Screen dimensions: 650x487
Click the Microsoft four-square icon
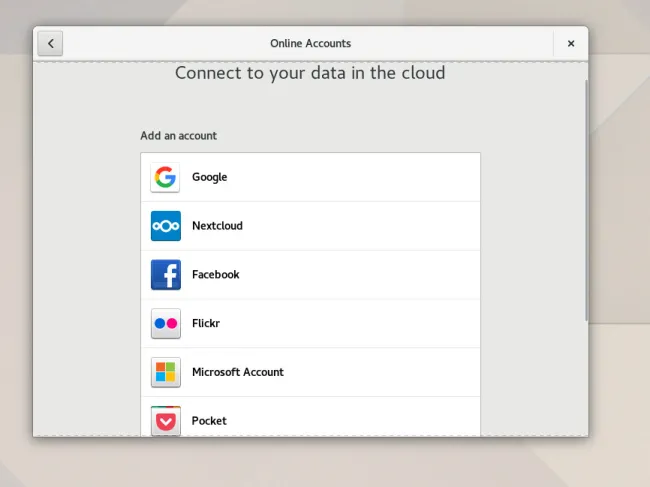pyautogui.click(x=165, y=372)
